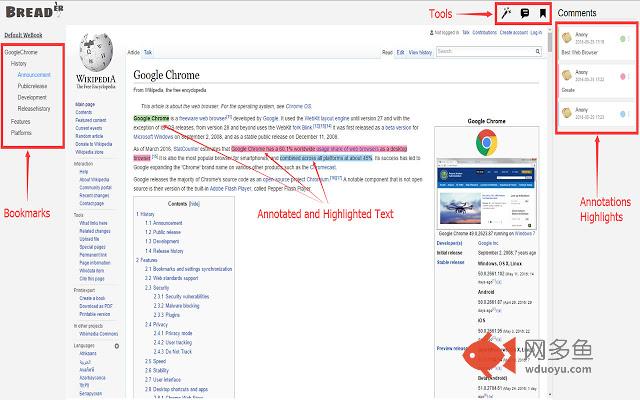Click the avatar on the third comment card

point(567,113)
